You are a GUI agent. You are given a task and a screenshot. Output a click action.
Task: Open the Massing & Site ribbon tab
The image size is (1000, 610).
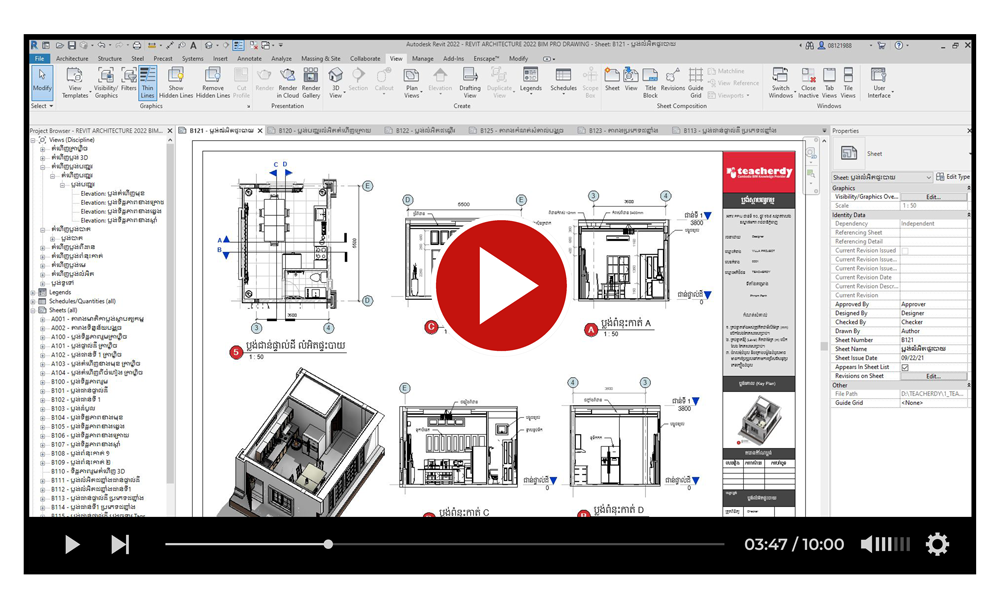coord(321,58)
